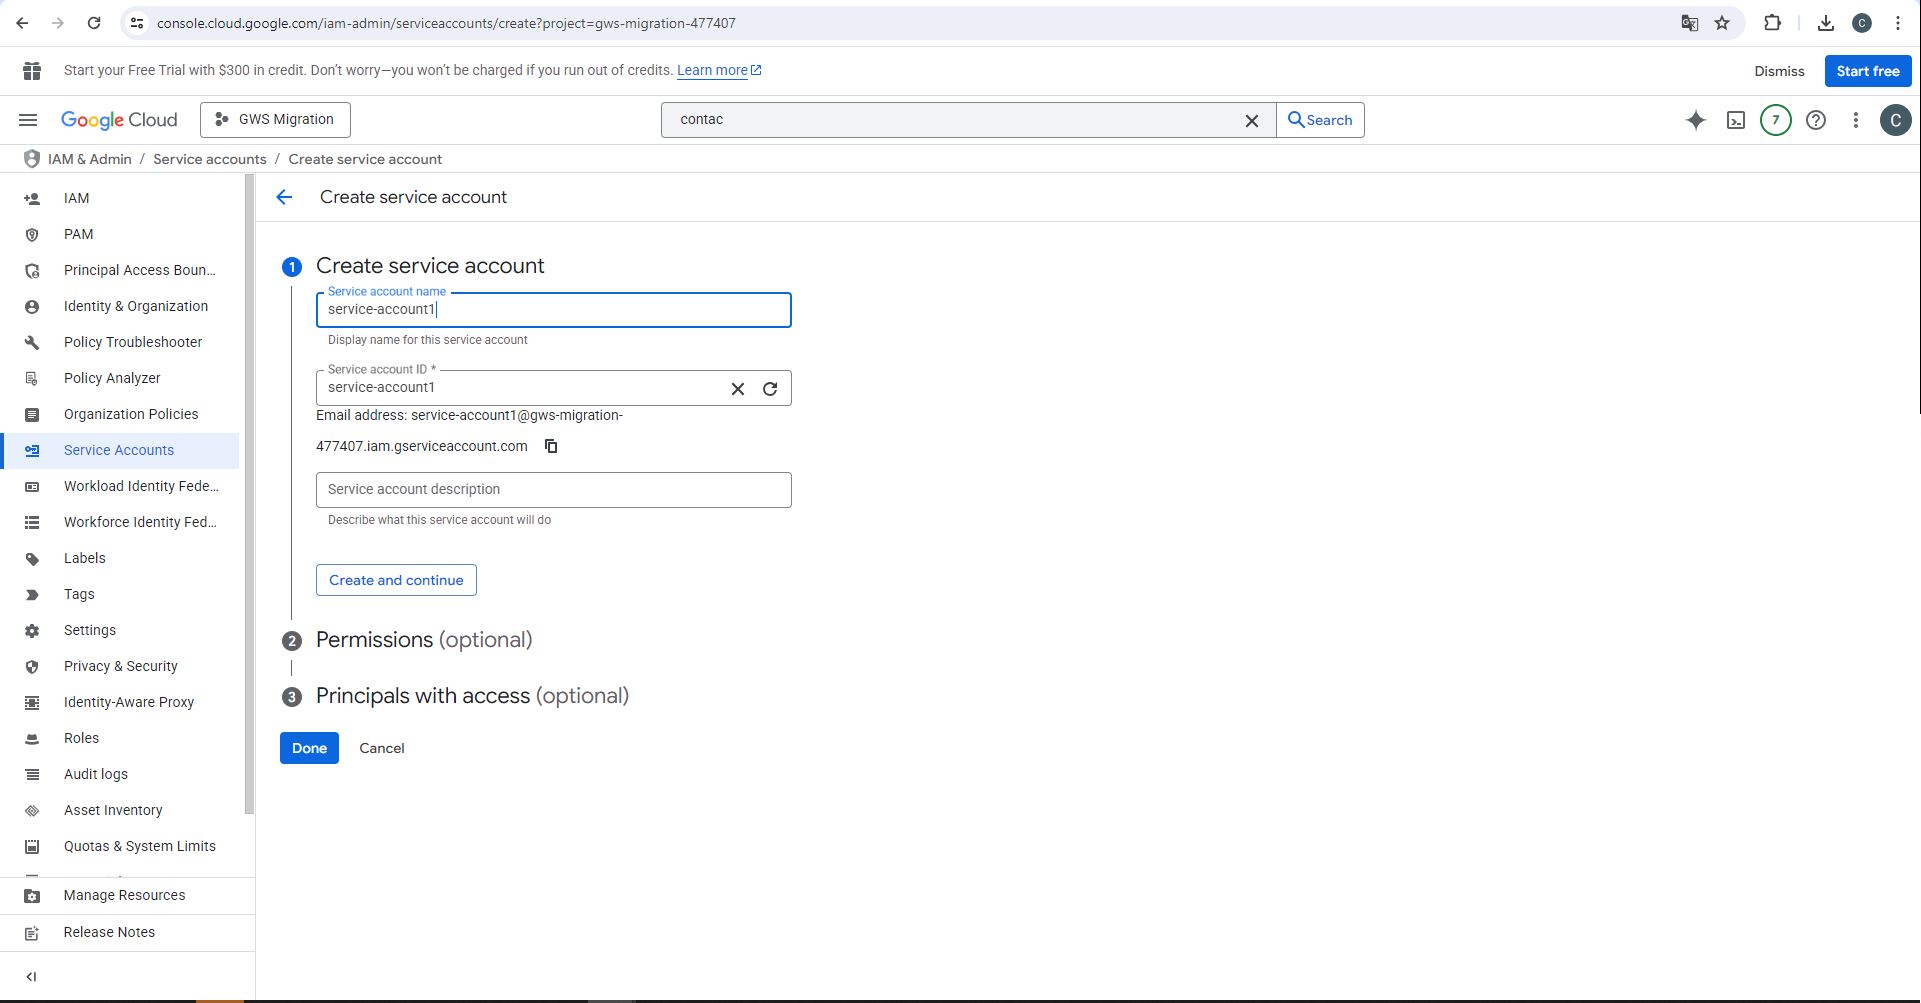
Task: Clear the search box text
Action: click(1251, 120)
